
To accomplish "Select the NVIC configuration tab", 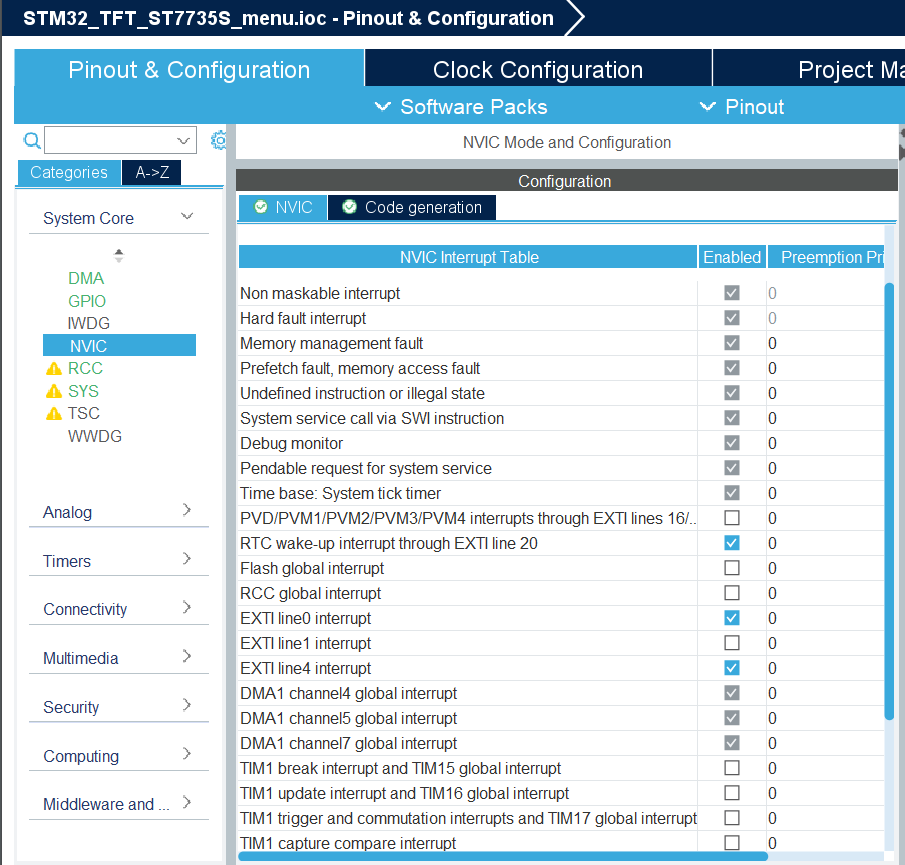I will [x=283, y=207].
